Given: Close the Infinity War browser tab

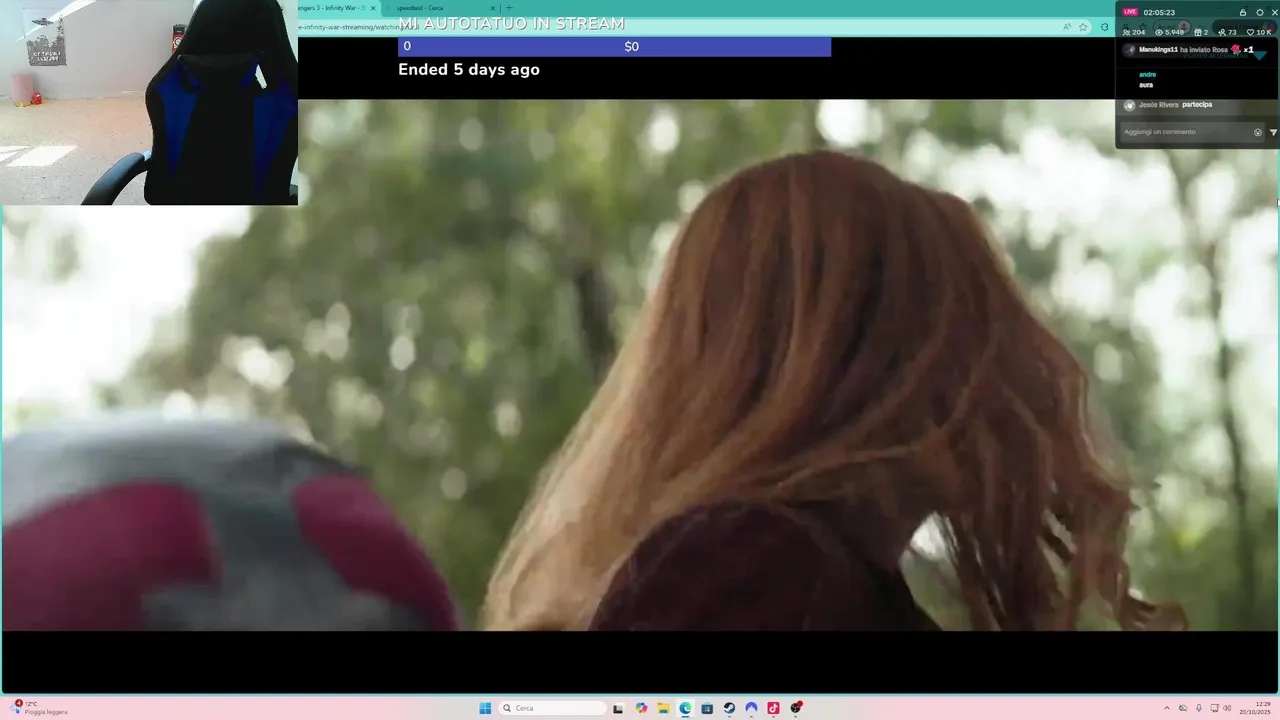Looking at the screenshot, I should [x=373, y=8].
